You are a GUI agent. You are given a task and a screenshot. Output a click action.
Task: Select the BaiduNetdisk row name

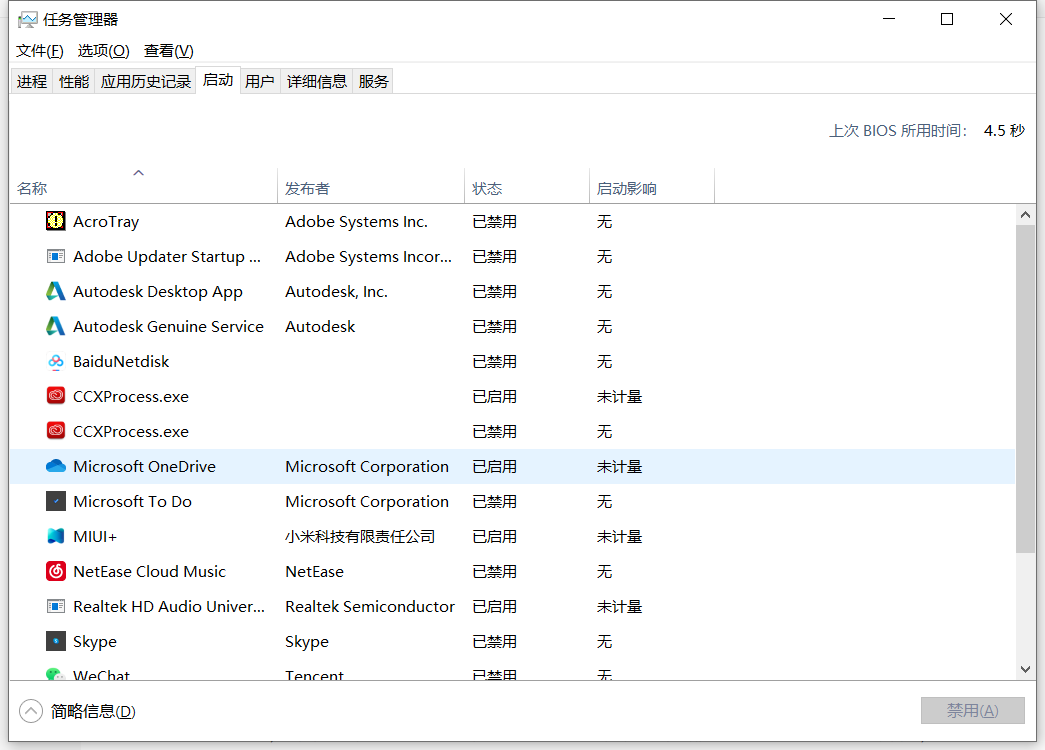click(121, 361)
